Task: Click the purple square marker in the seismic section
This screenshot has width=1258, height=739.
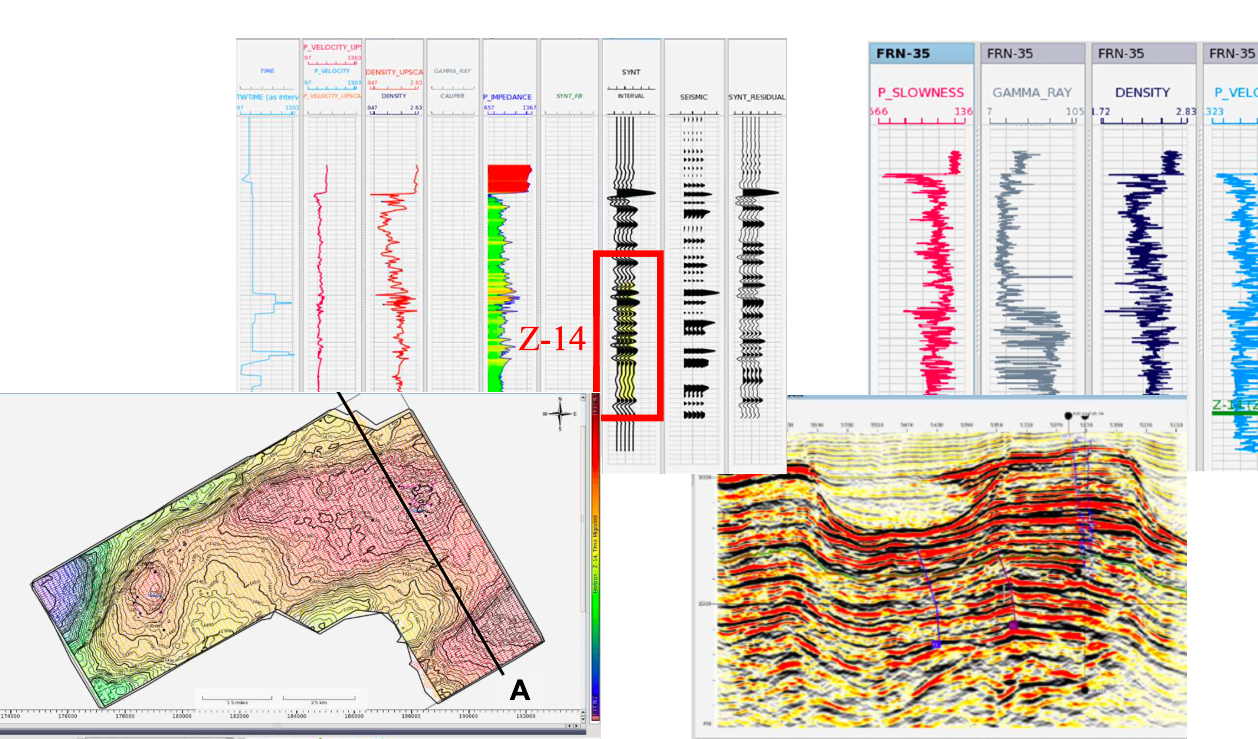Action: (x=1012, y=625)
